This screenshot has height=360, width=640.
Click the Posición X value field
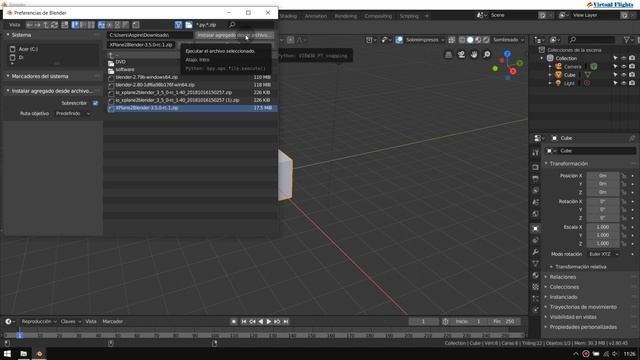click(603, 176)
